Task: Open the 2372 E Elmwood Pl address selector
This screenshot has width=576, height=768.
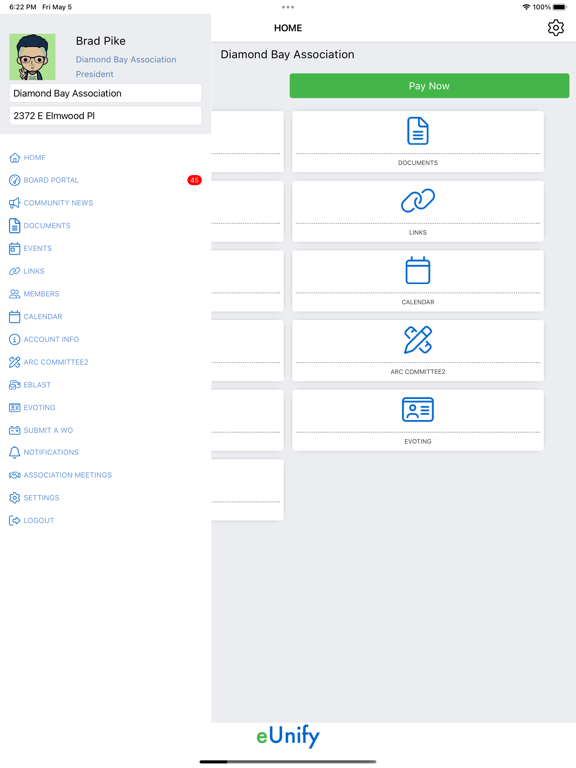Action: (105, 116)
